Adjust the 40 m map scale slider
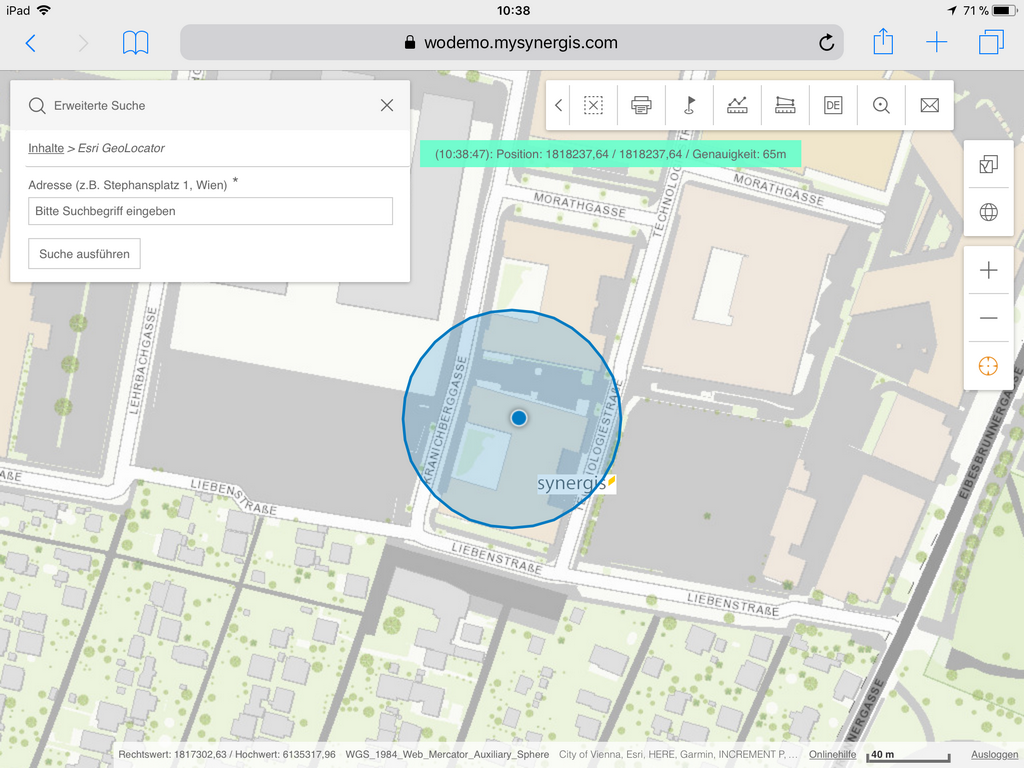The image size is (1024, 768). pos(908,755)
